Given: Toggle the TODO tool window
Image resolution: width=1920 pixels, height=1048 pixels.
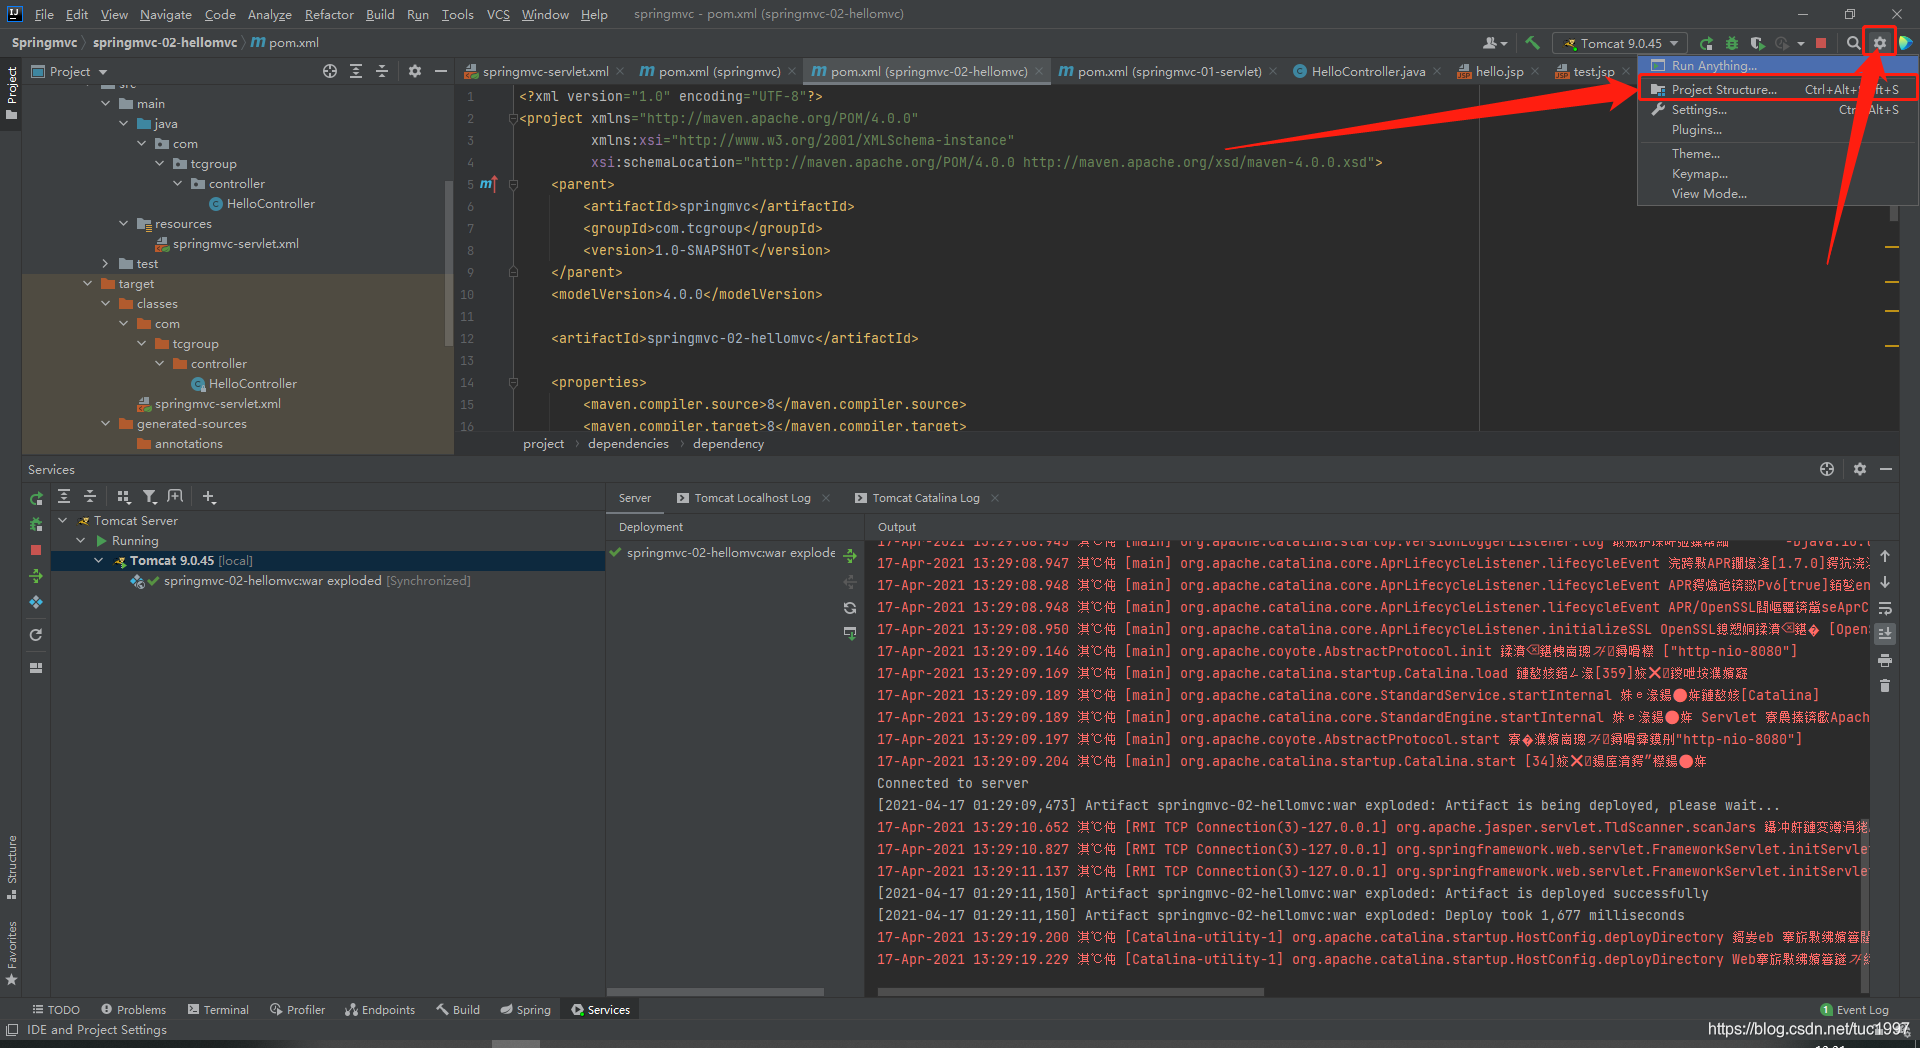Looking at the screenshot, I should click(56, 1010).
